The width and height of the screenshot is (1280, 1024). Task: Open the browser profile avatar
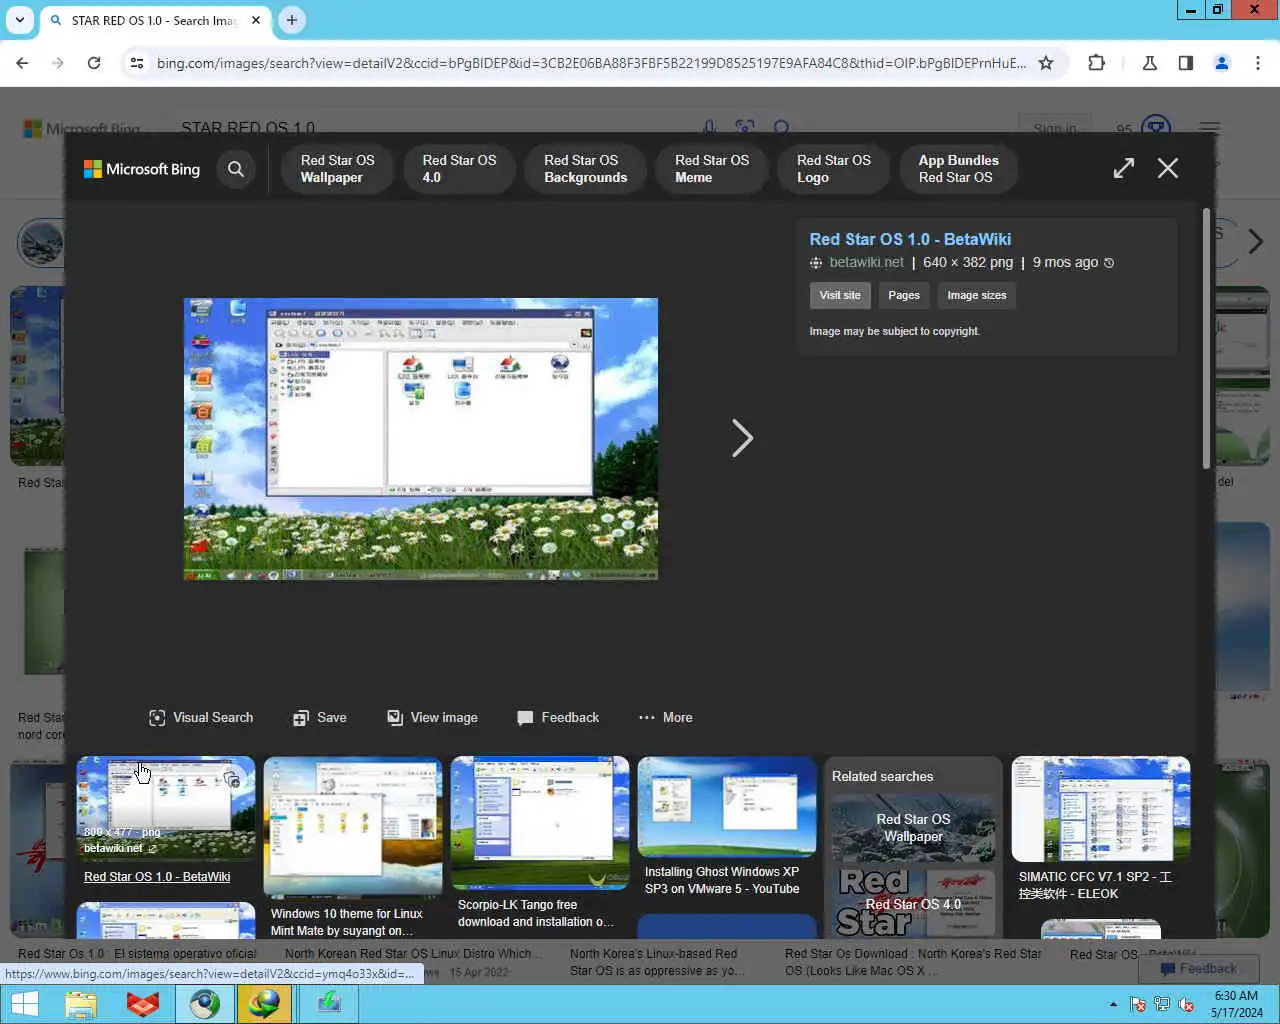pos(1222,63)
